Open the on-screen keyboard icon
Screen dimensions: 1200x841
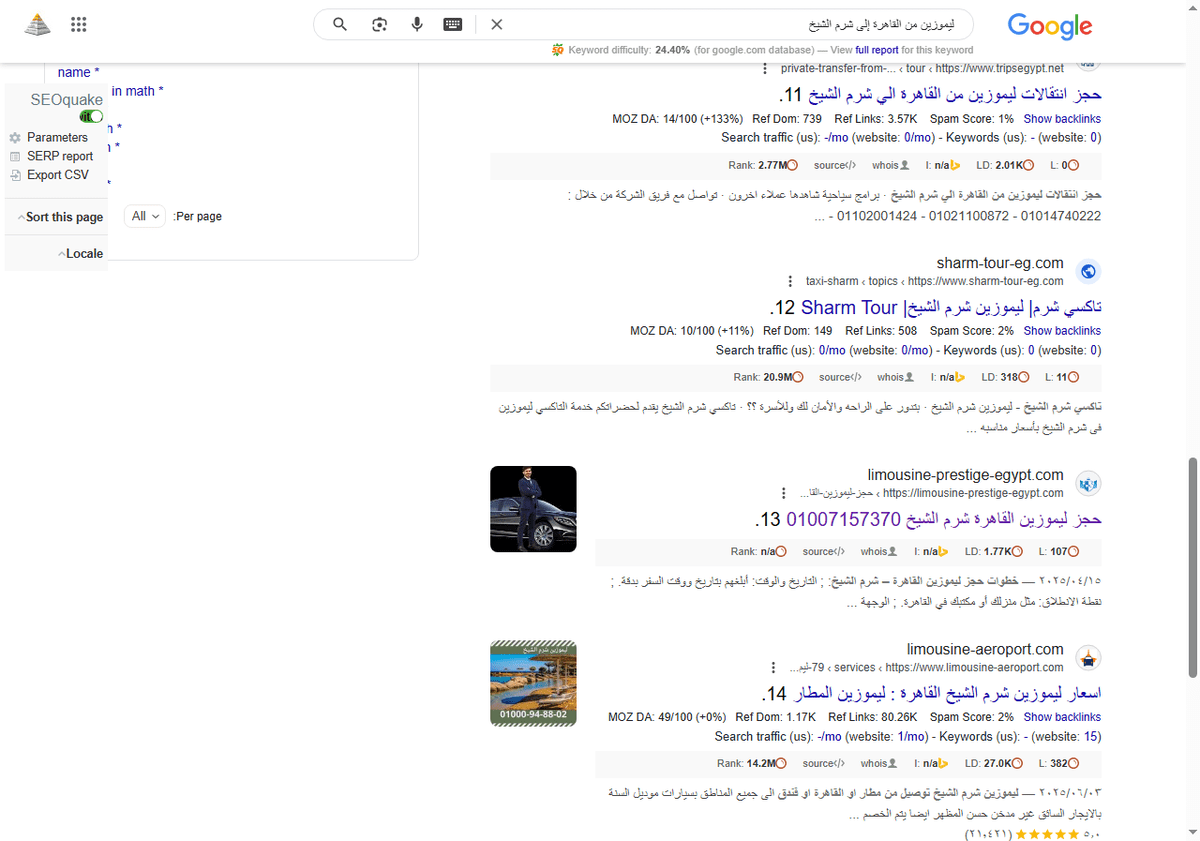(453, 24)
